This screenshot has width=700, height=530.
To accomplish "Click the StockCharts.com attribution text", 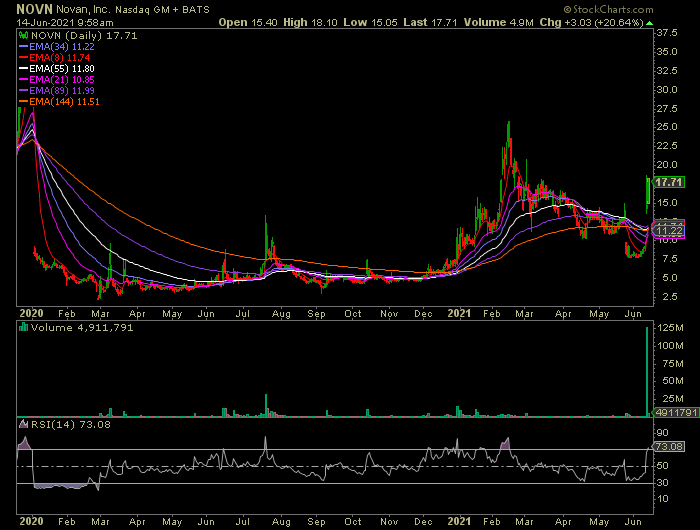I will click(608, 9).
